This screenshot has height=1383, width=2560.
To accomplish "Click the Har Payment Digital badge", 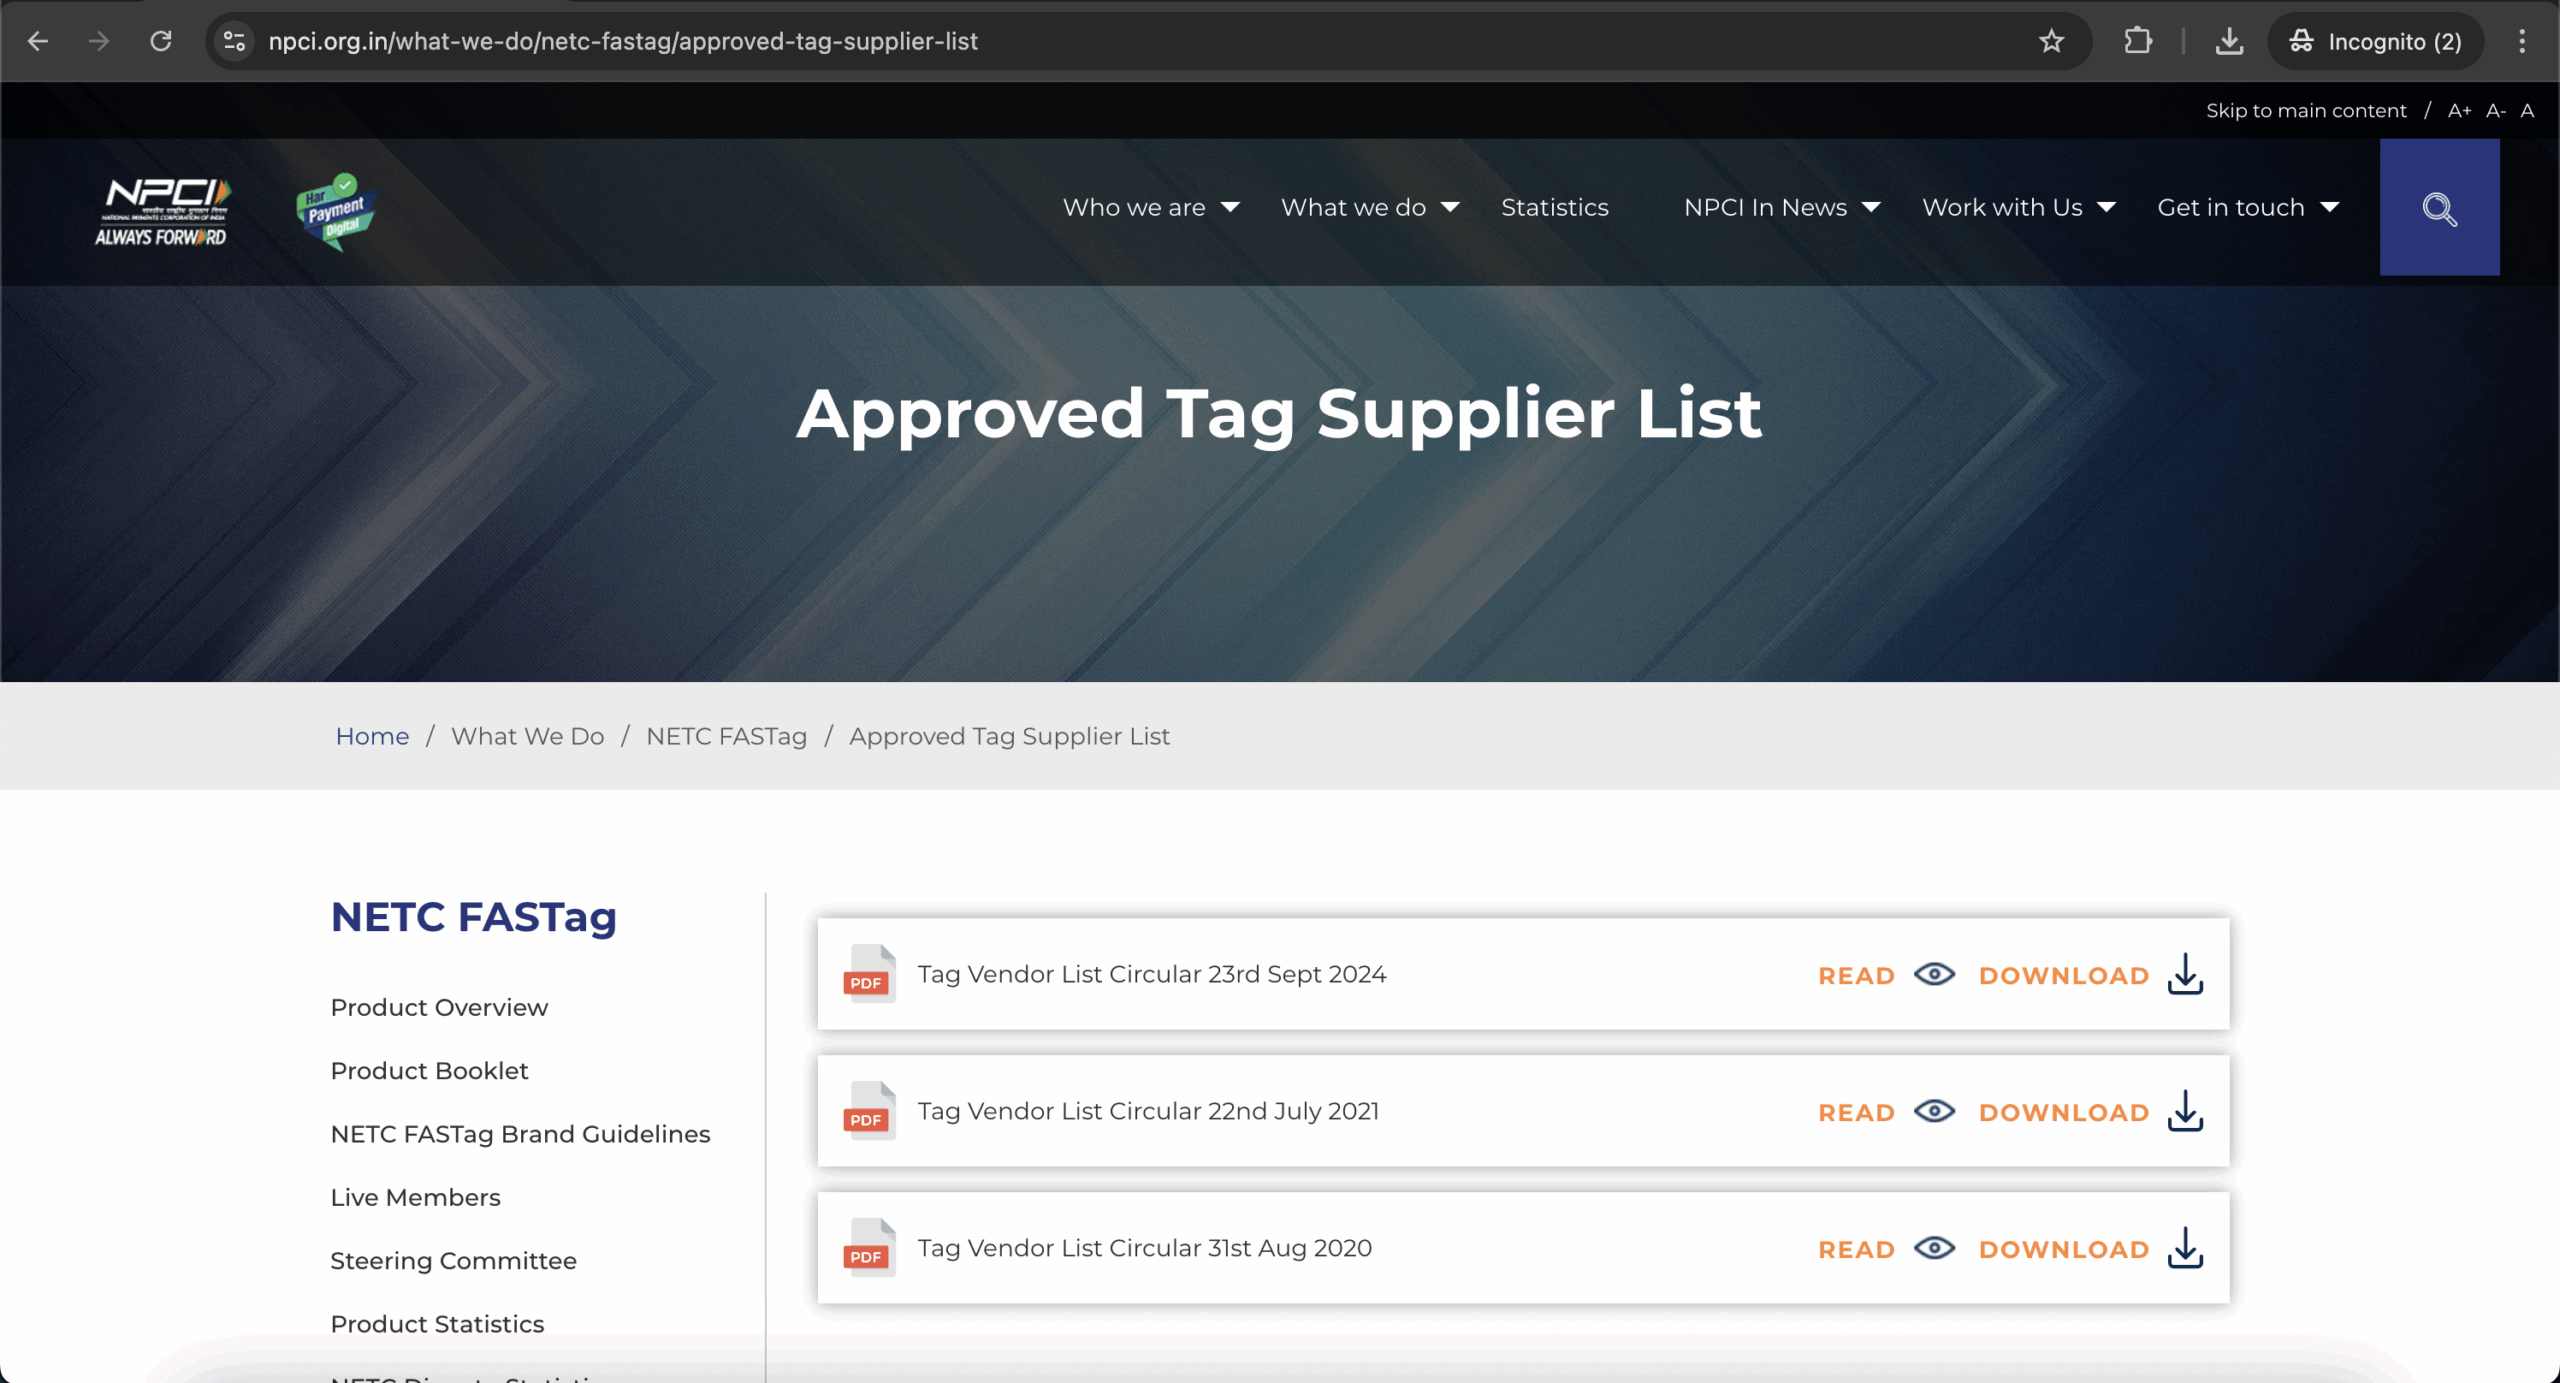I will 335,210.
